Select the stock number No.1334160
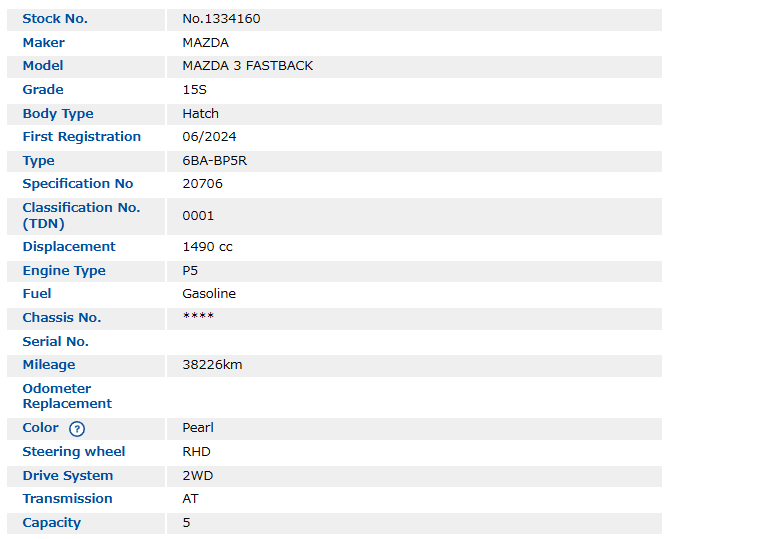The width and height of the screenshot is (764, 539). click(221, 19)
